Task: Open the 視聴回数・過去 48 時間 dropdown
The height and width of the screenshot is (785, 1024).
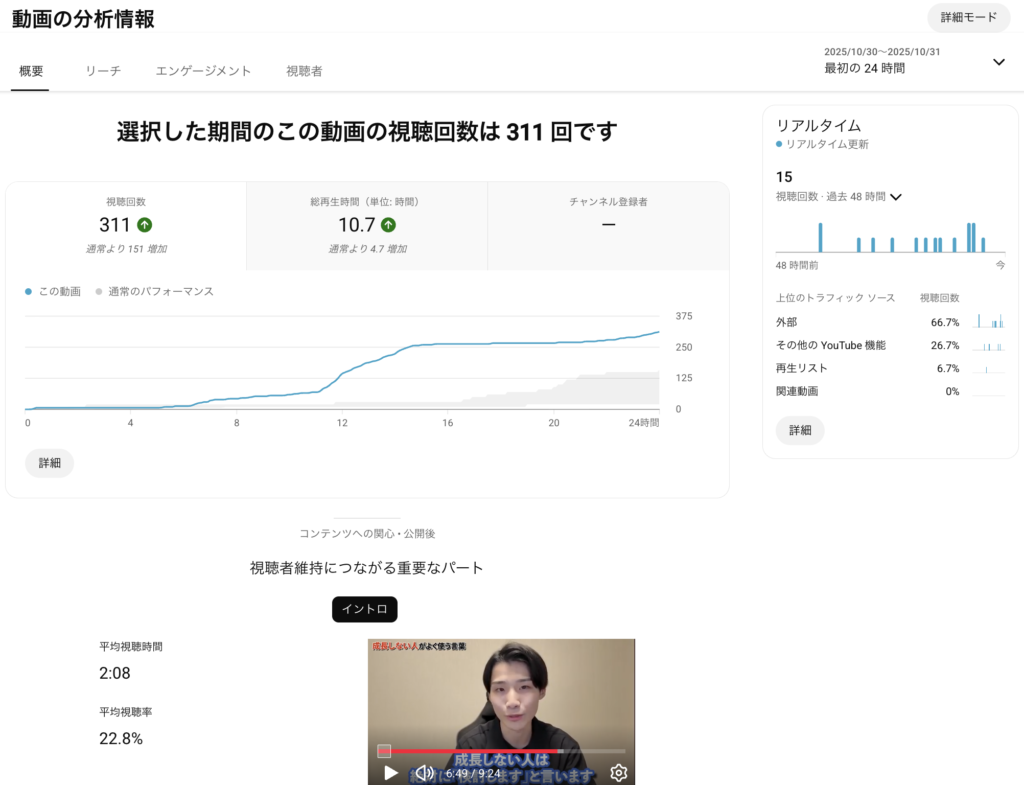Action: click(895, 197)
